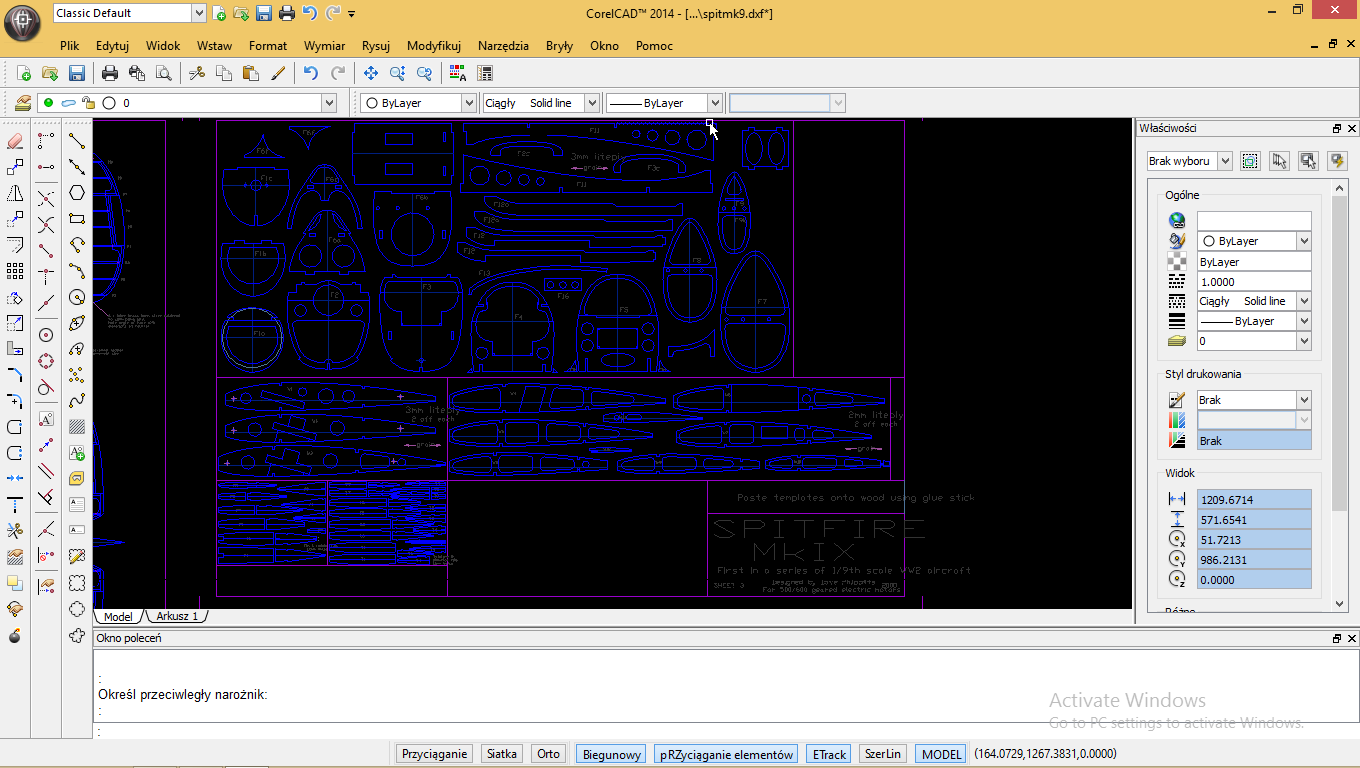Open the ByLayer line color dropdown in toolbar
1360x768 pixels.
coord(468,103)
